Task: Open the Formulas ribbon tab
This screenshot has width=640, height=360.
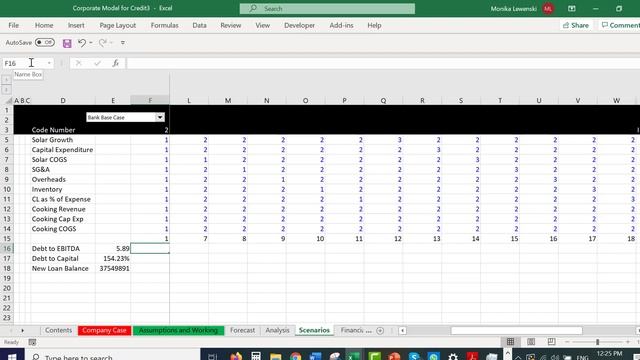Action: [164, 25]
